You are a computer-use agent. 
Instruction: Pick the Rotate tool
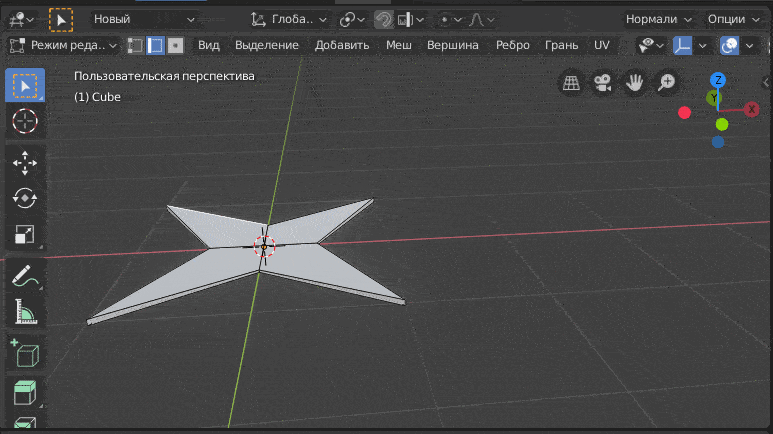coord(25,198)
